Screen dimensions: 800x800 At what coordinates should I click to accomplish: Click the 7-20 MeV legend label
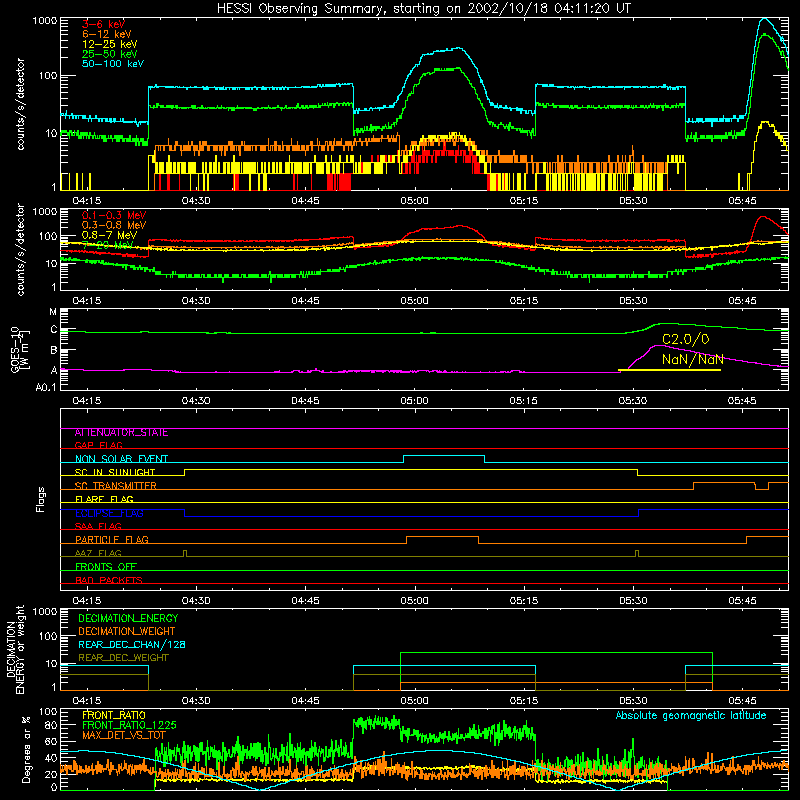pos(108,245)
